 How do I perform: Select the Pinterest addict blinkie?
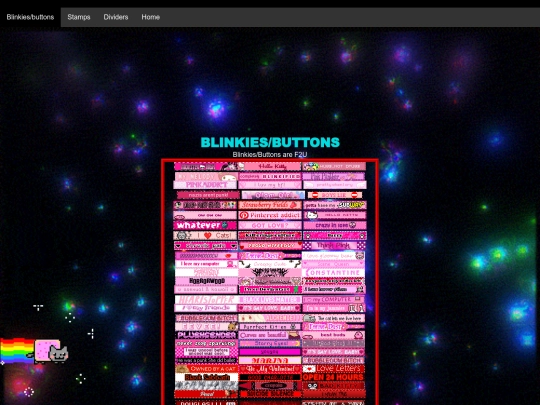[x=270, y=215]
